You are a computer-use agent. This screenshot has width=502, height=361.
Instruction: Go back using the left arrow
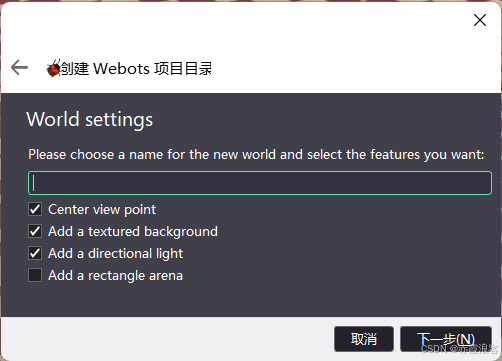[19, 68]
